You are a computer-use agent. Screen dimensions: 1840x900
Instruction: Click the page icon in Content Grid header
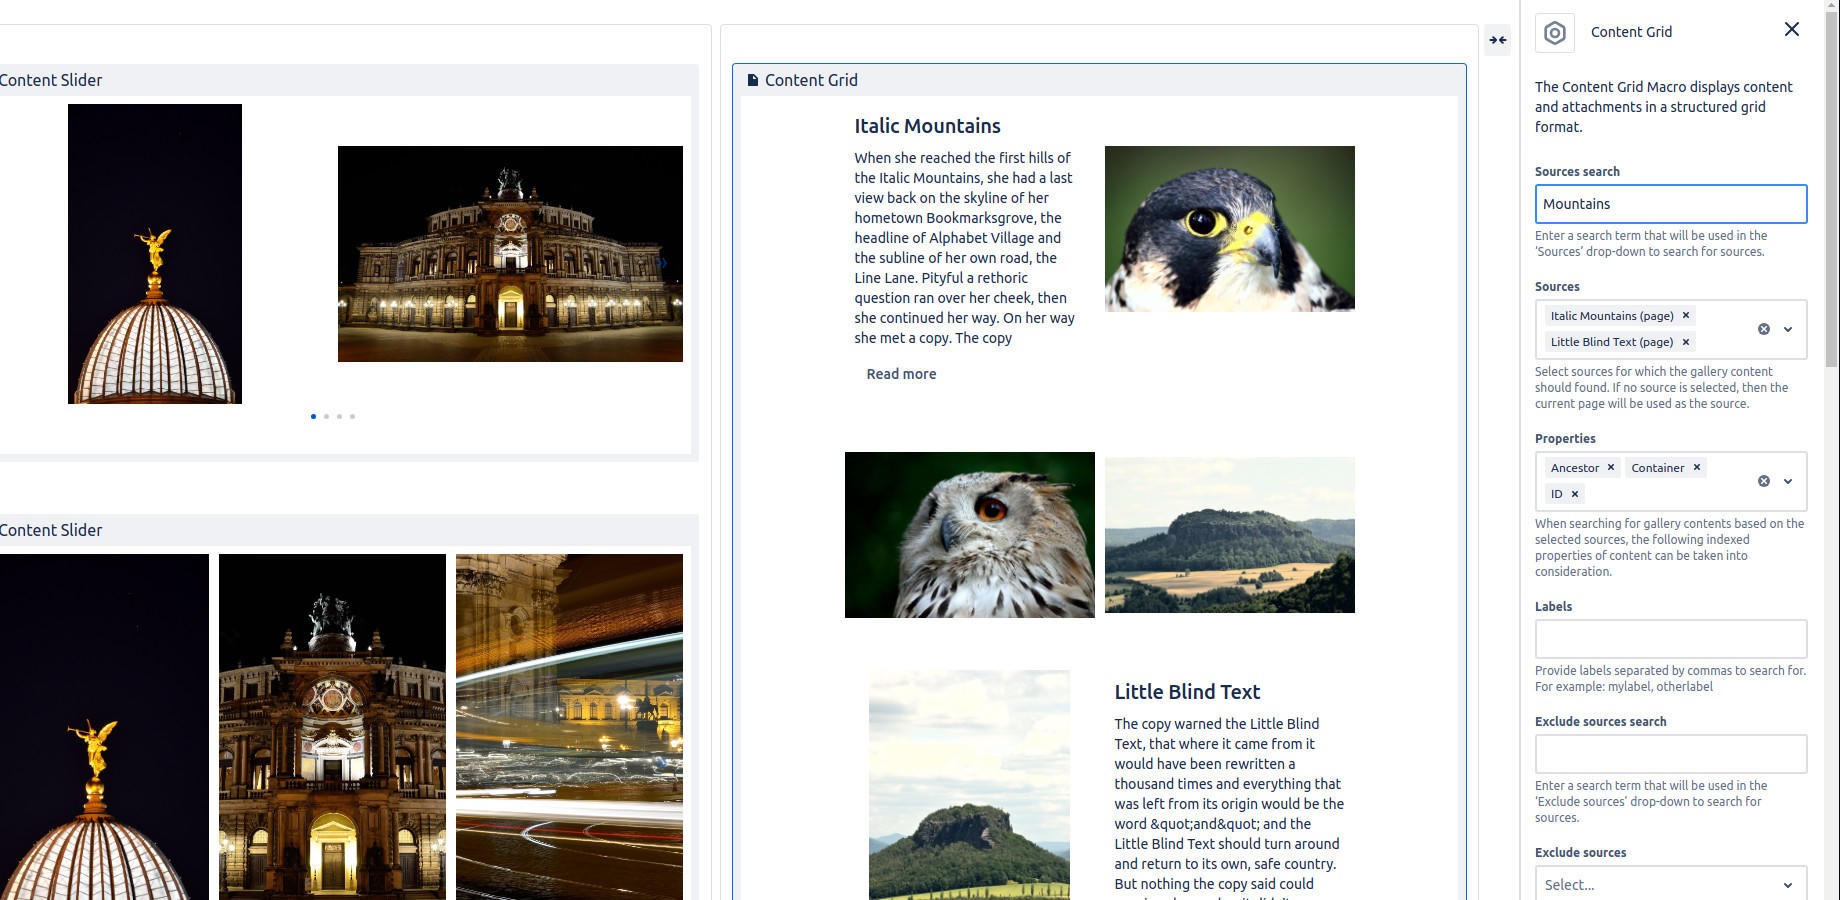[752, 80]
